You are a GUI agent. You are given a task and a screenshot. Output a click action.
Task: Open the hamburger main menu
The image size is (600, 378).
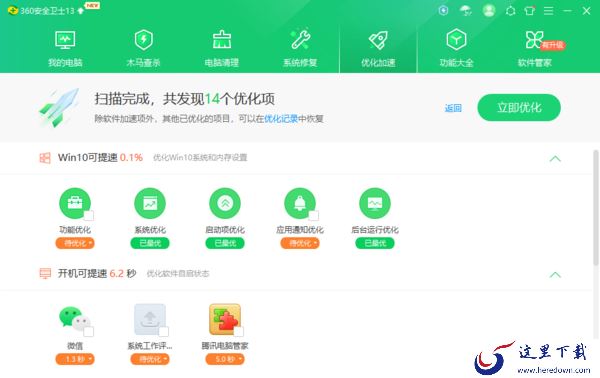click(548, 11)
